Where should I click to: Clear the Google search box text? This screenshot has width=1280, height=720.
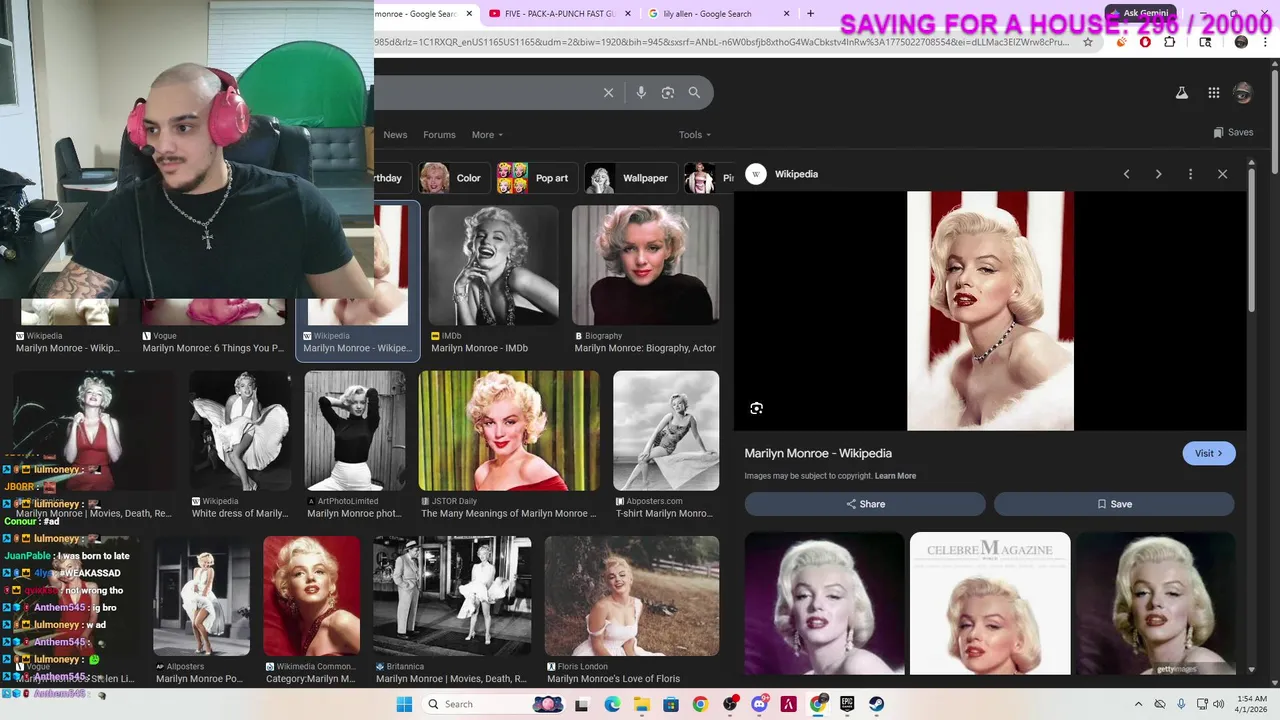(608, 93)
